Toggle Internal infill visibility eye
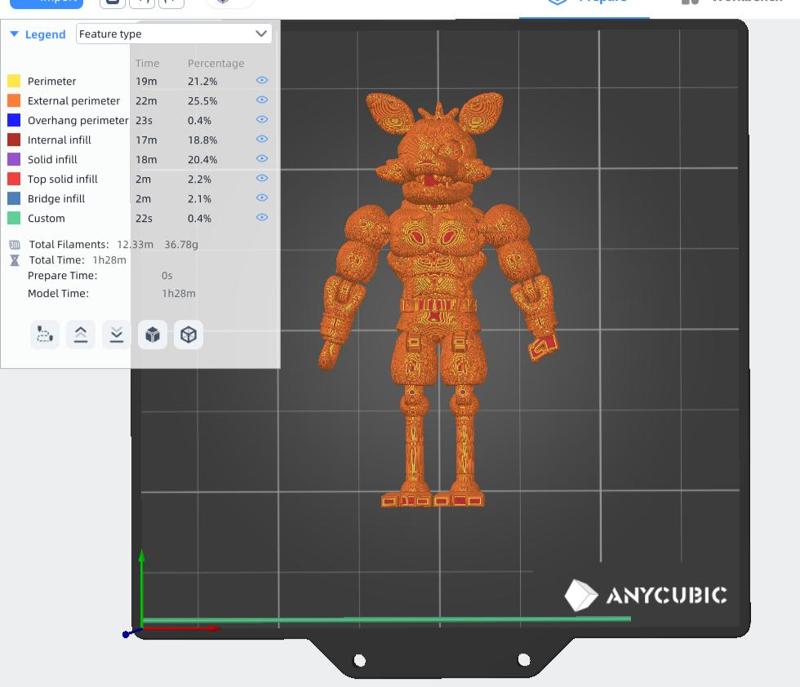The image size is (800, 687). [262, 139]
